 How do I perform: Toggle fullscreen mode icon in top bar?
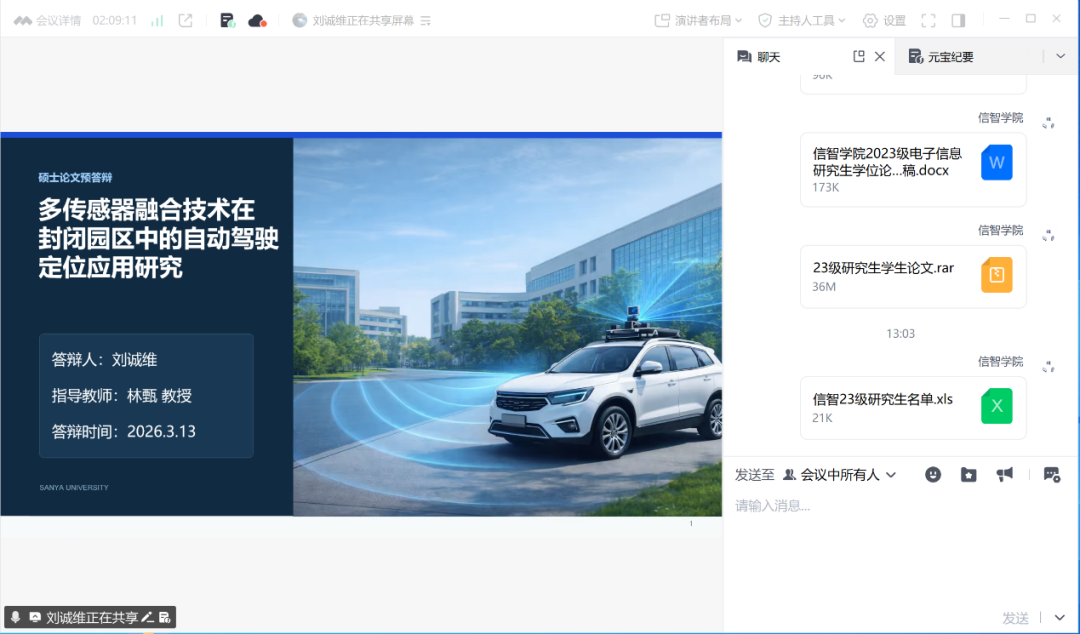pyautogui.click(x=928, y=20)
